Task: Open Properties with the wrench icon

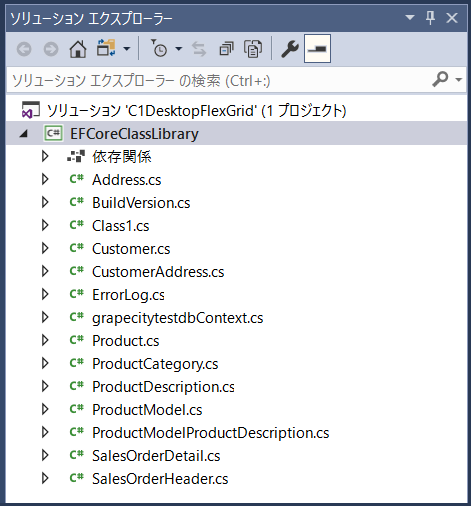Action: pos(290,49)
